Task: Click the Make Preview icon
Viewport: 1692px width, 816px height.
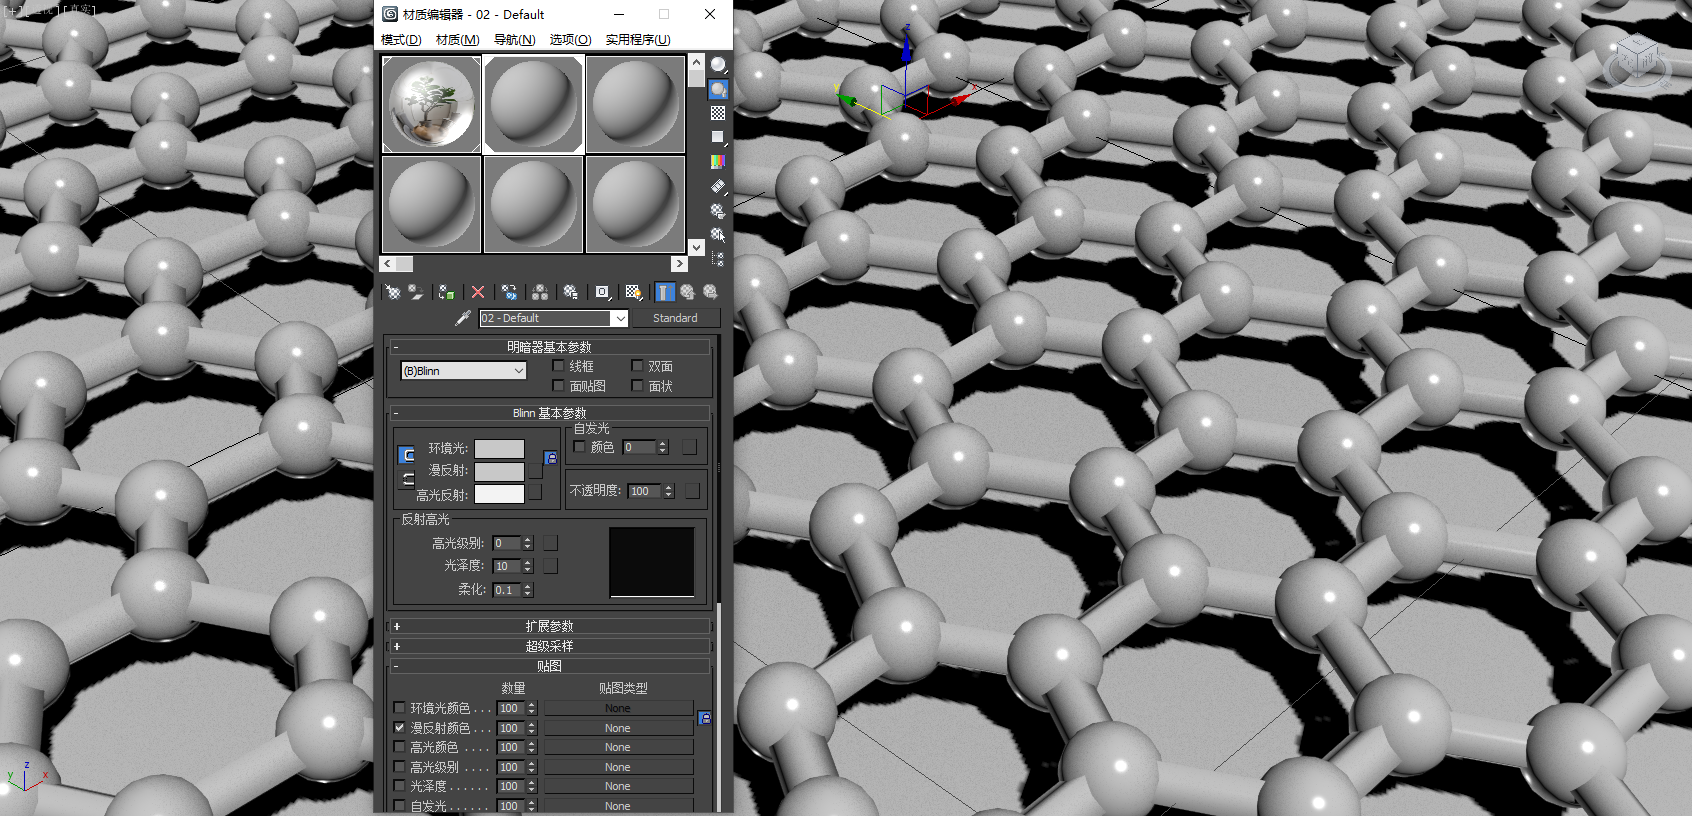Action: pos(718,186)
